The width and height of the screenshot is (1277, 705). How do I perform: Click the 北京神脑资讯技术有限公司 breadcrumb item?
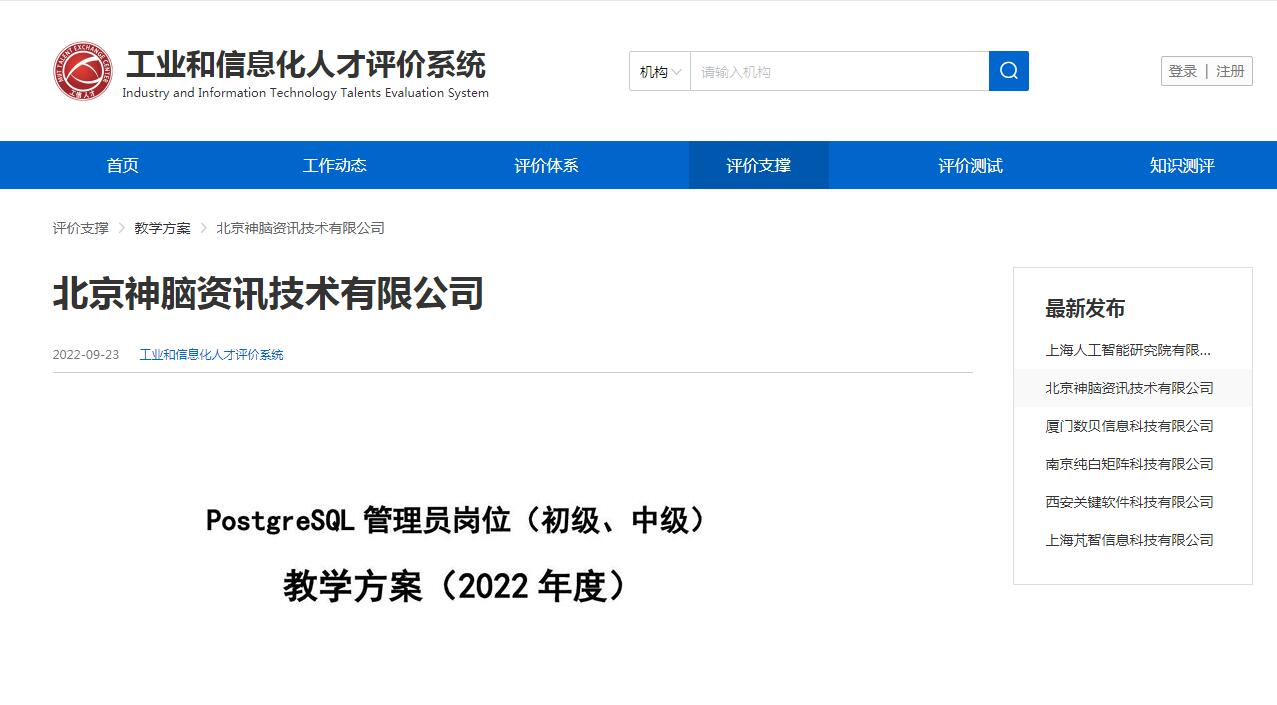(300, 228)
